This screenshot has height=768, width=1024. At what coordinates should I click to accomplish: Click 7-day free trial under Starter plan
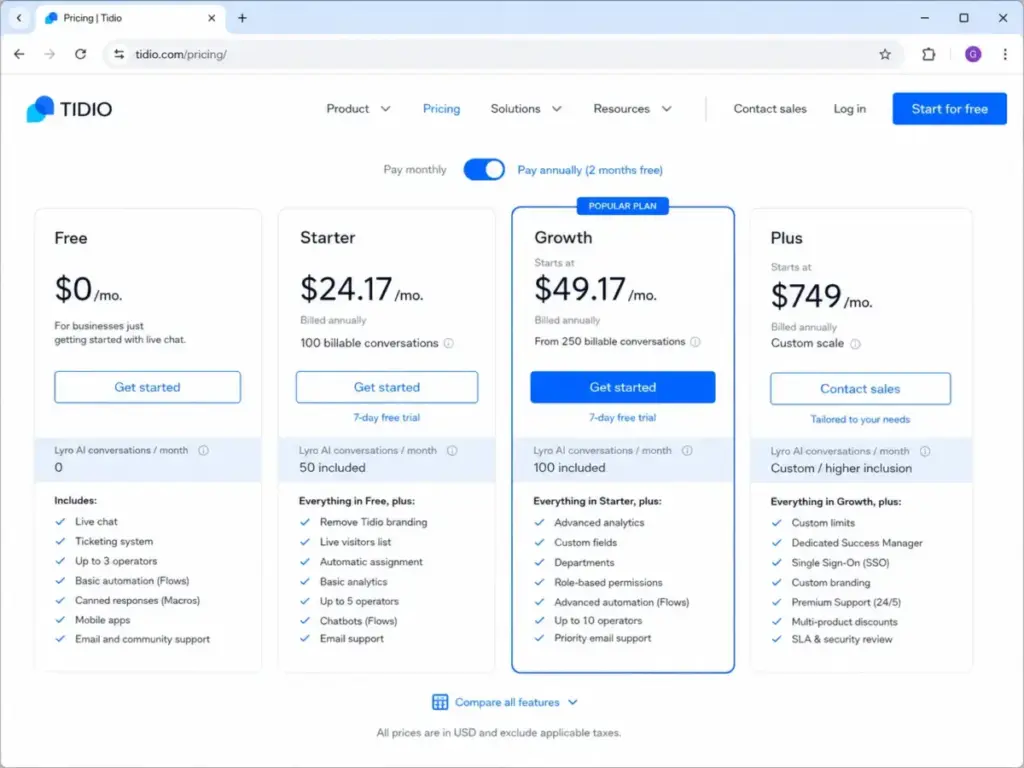[x=387, y=417]
